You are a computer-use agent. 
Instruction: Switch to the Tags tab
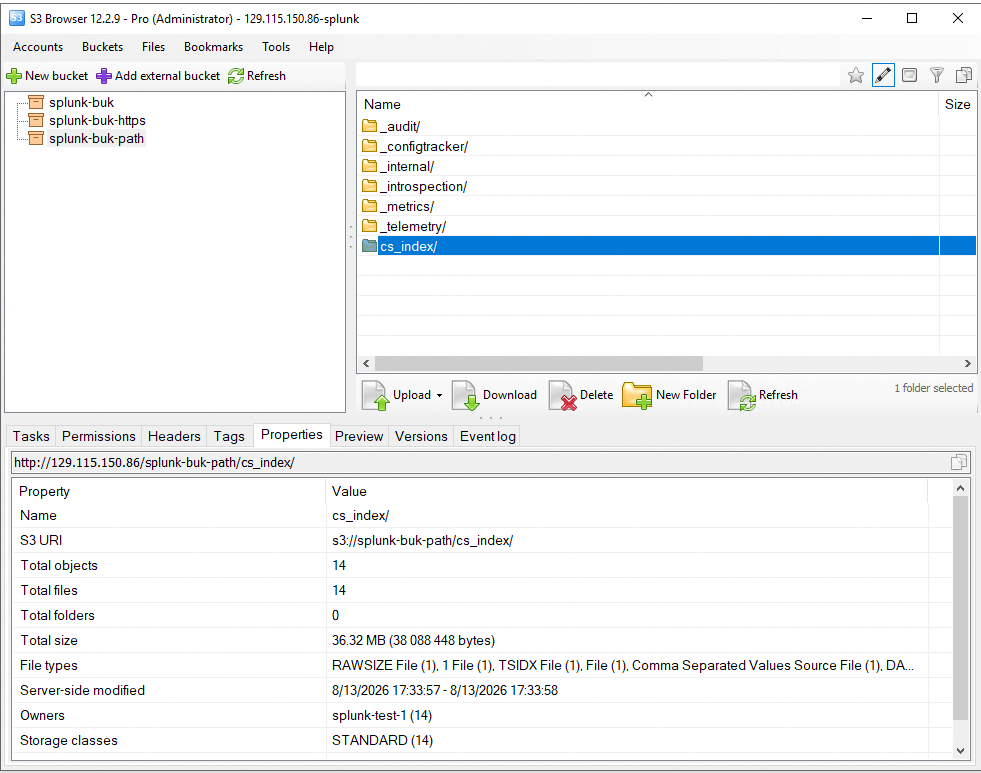(229, 436)
